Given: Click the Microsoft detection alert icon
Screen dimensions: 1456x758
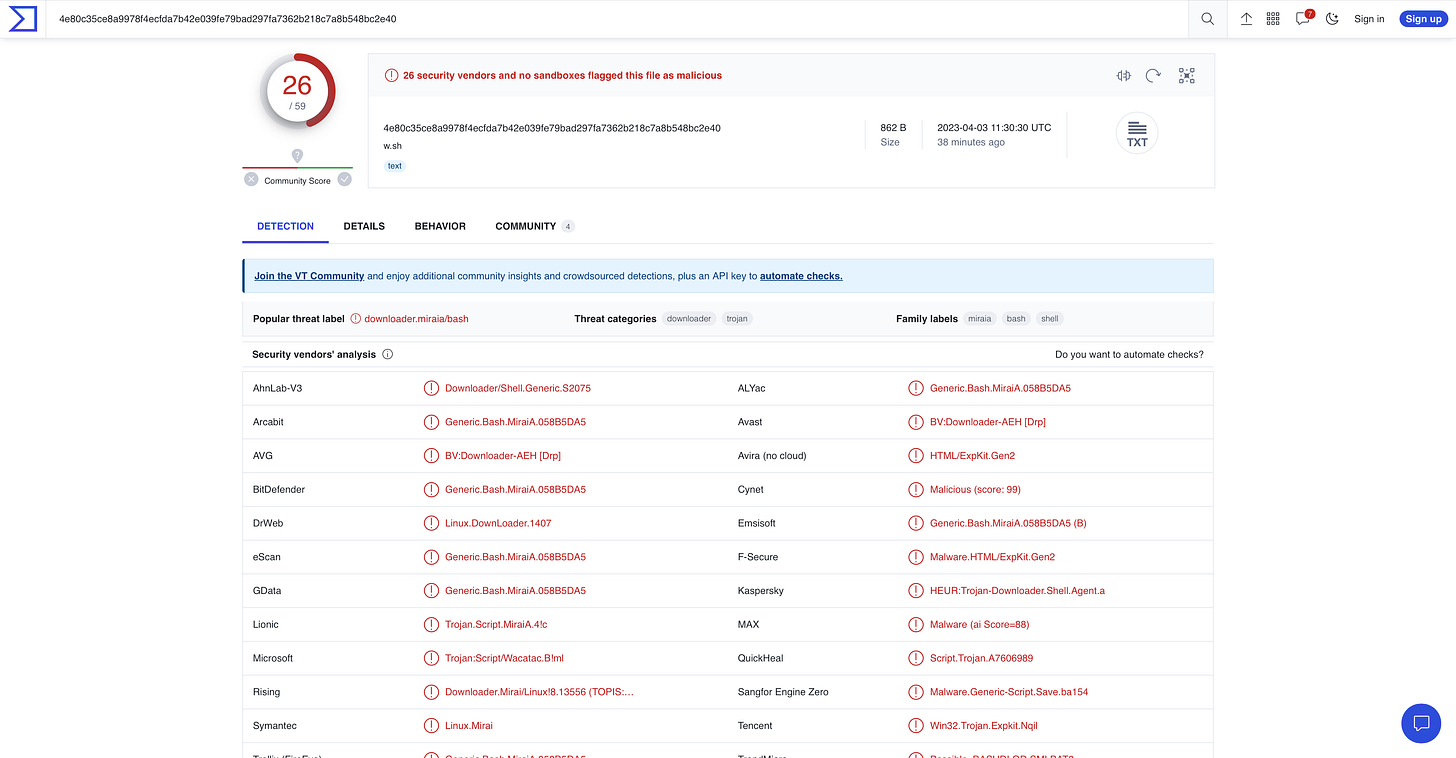Looking at the screenshot, I should click(431, 658).
